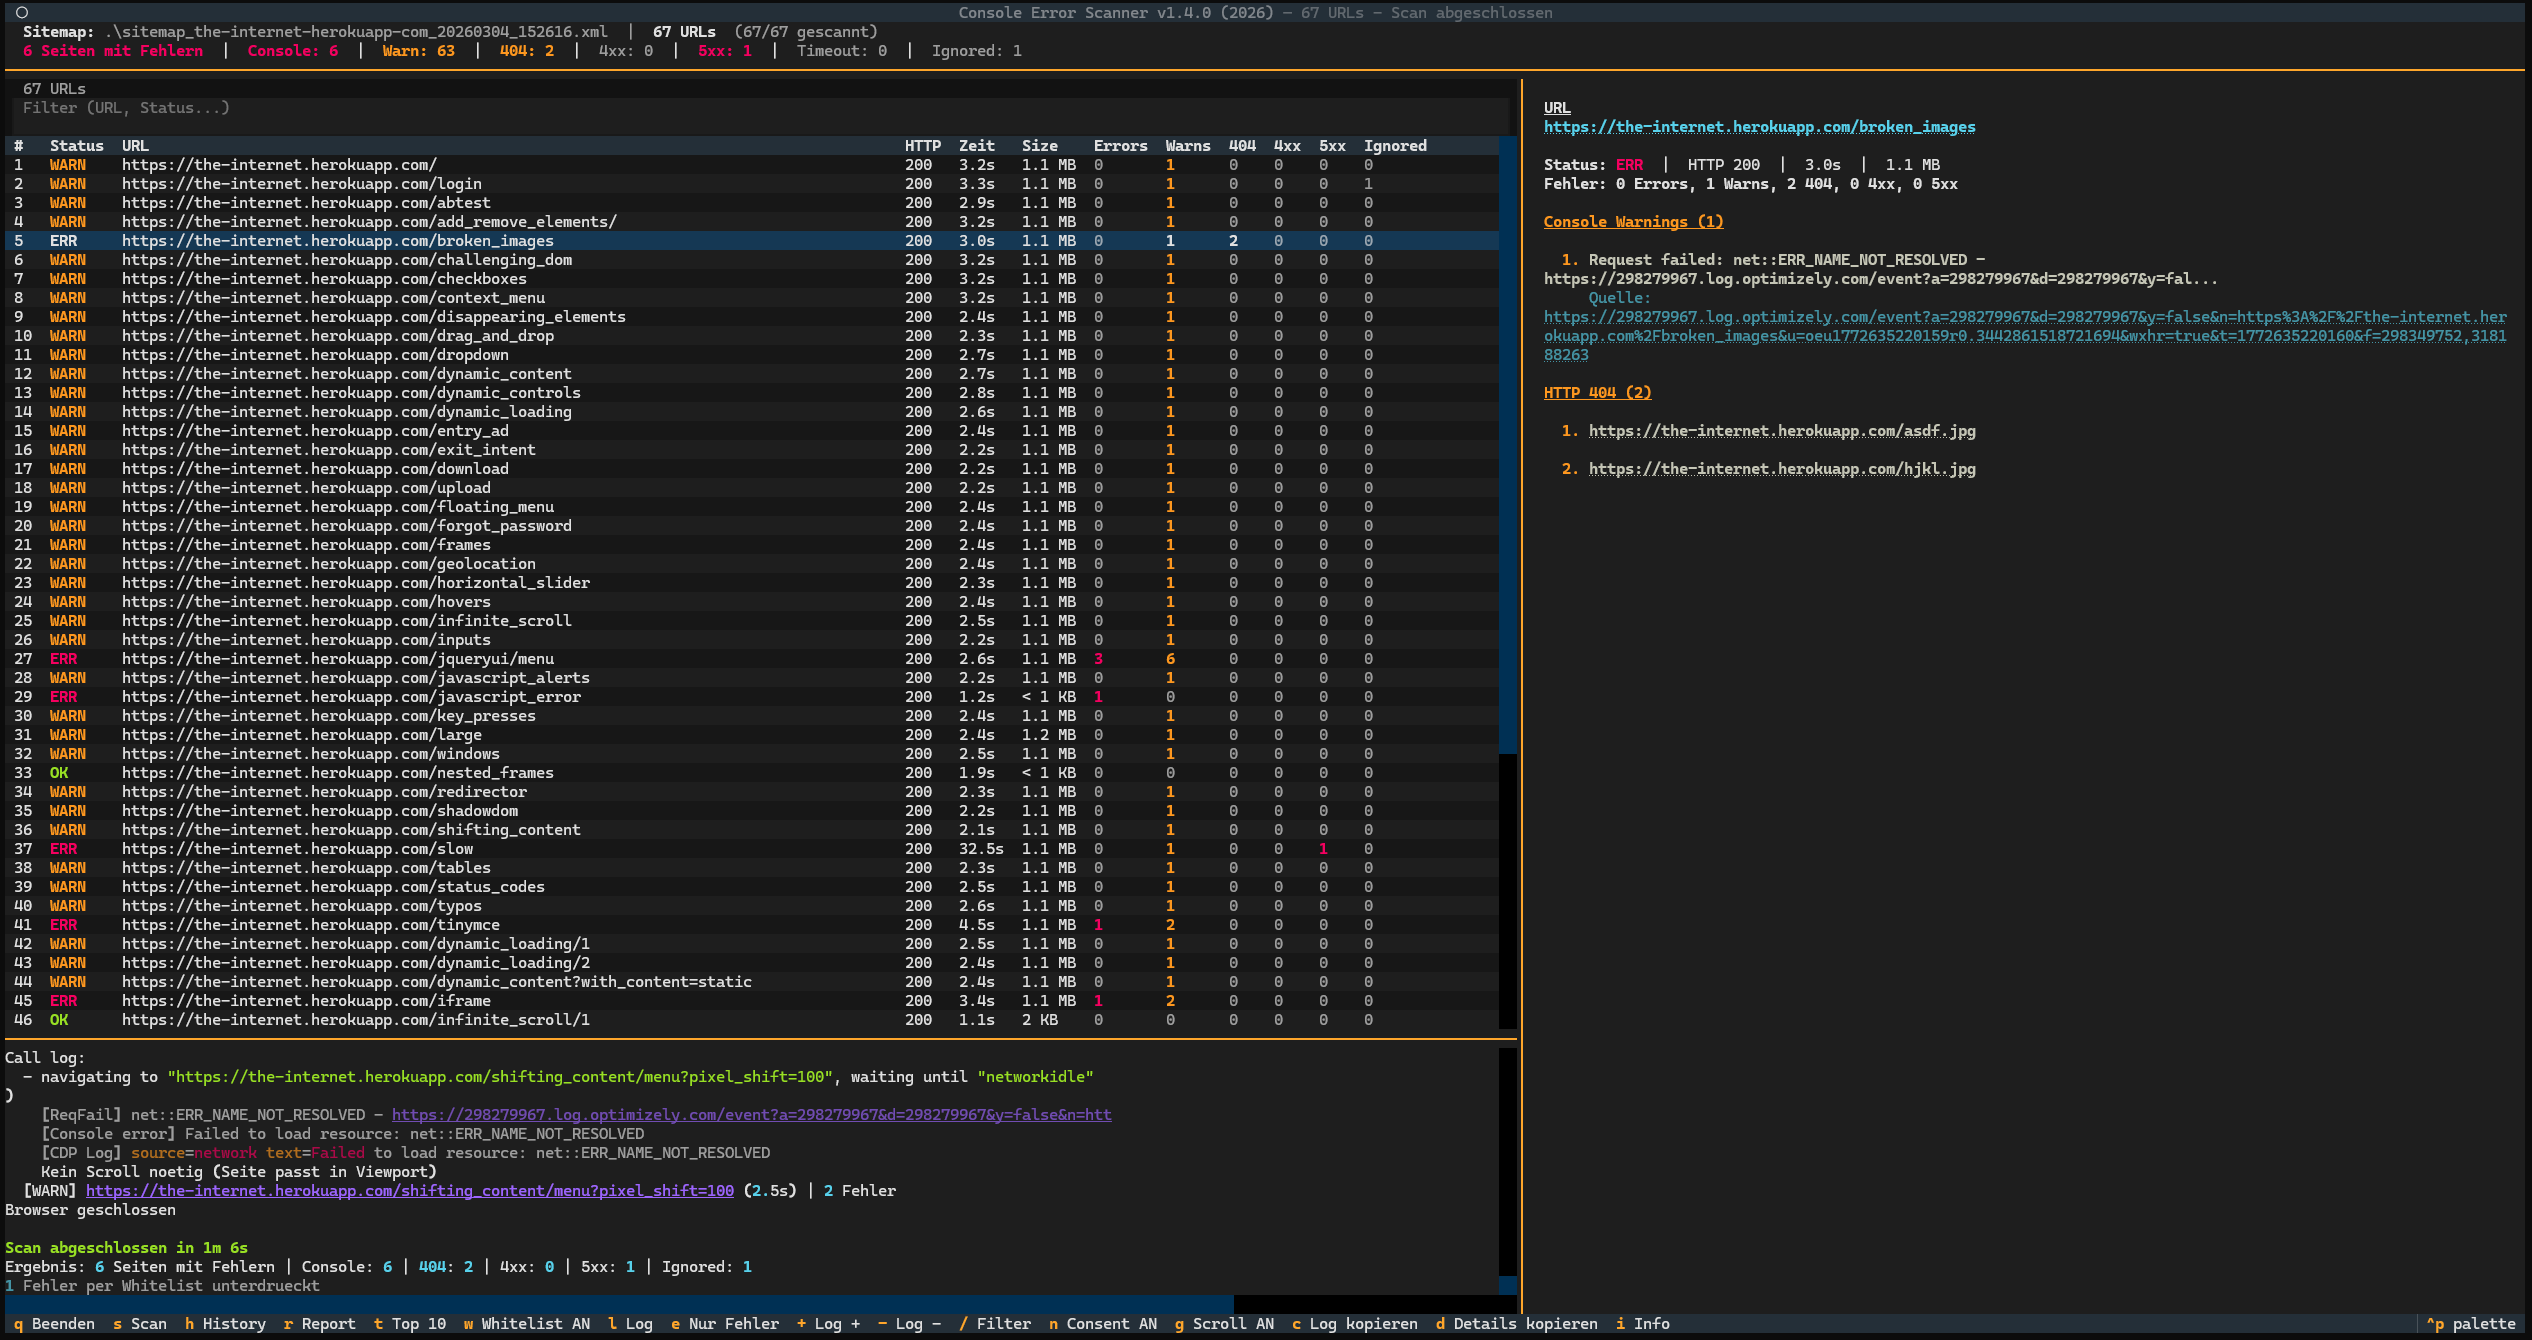Open asdf.jpg 404 link
The height and width of the screenshot is (1340, 2532).
tap(1781, 431)
